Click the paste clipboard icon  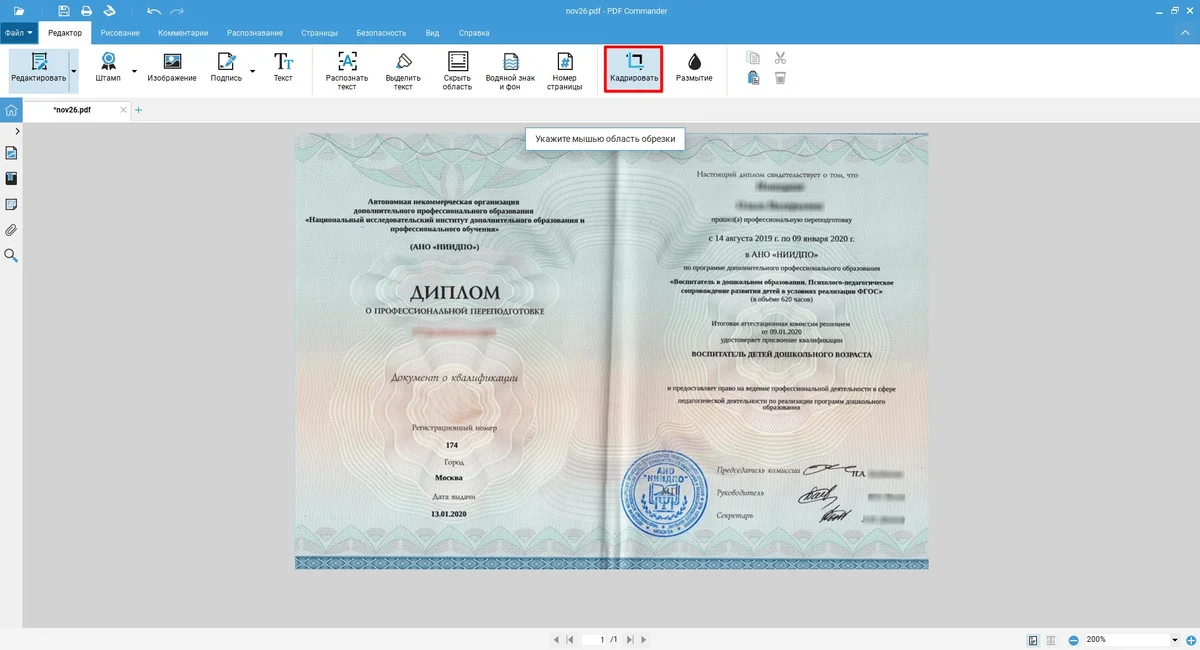(x=753, y=78)
